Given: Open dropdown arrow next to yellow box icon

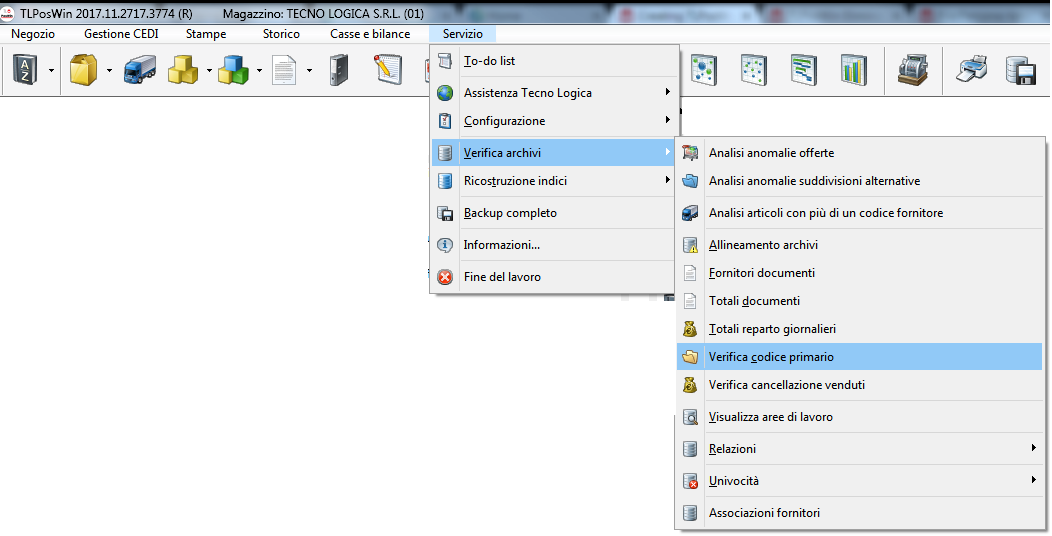Looking at the screenshot, I should (x=108, y=71).
